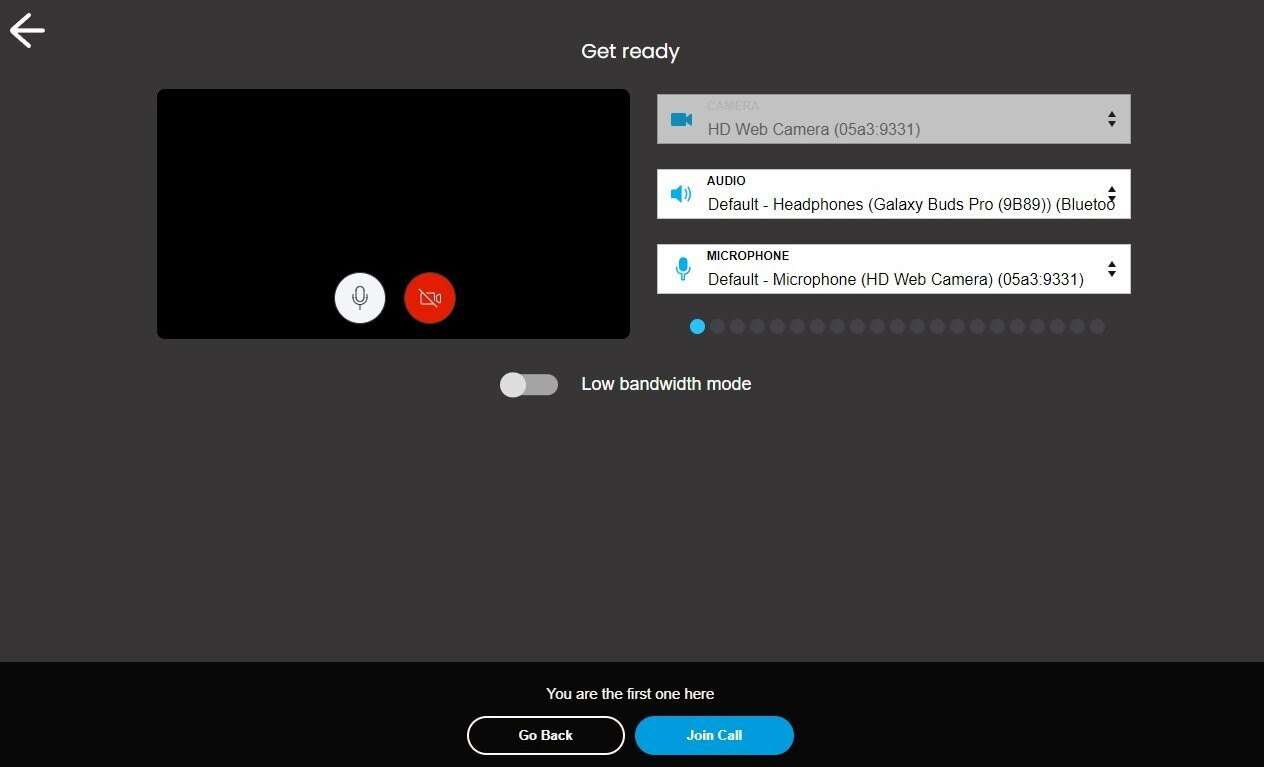This screenshot has height=767, width=1264.
Task: Click the Join Call button
Action: (714, 735)
